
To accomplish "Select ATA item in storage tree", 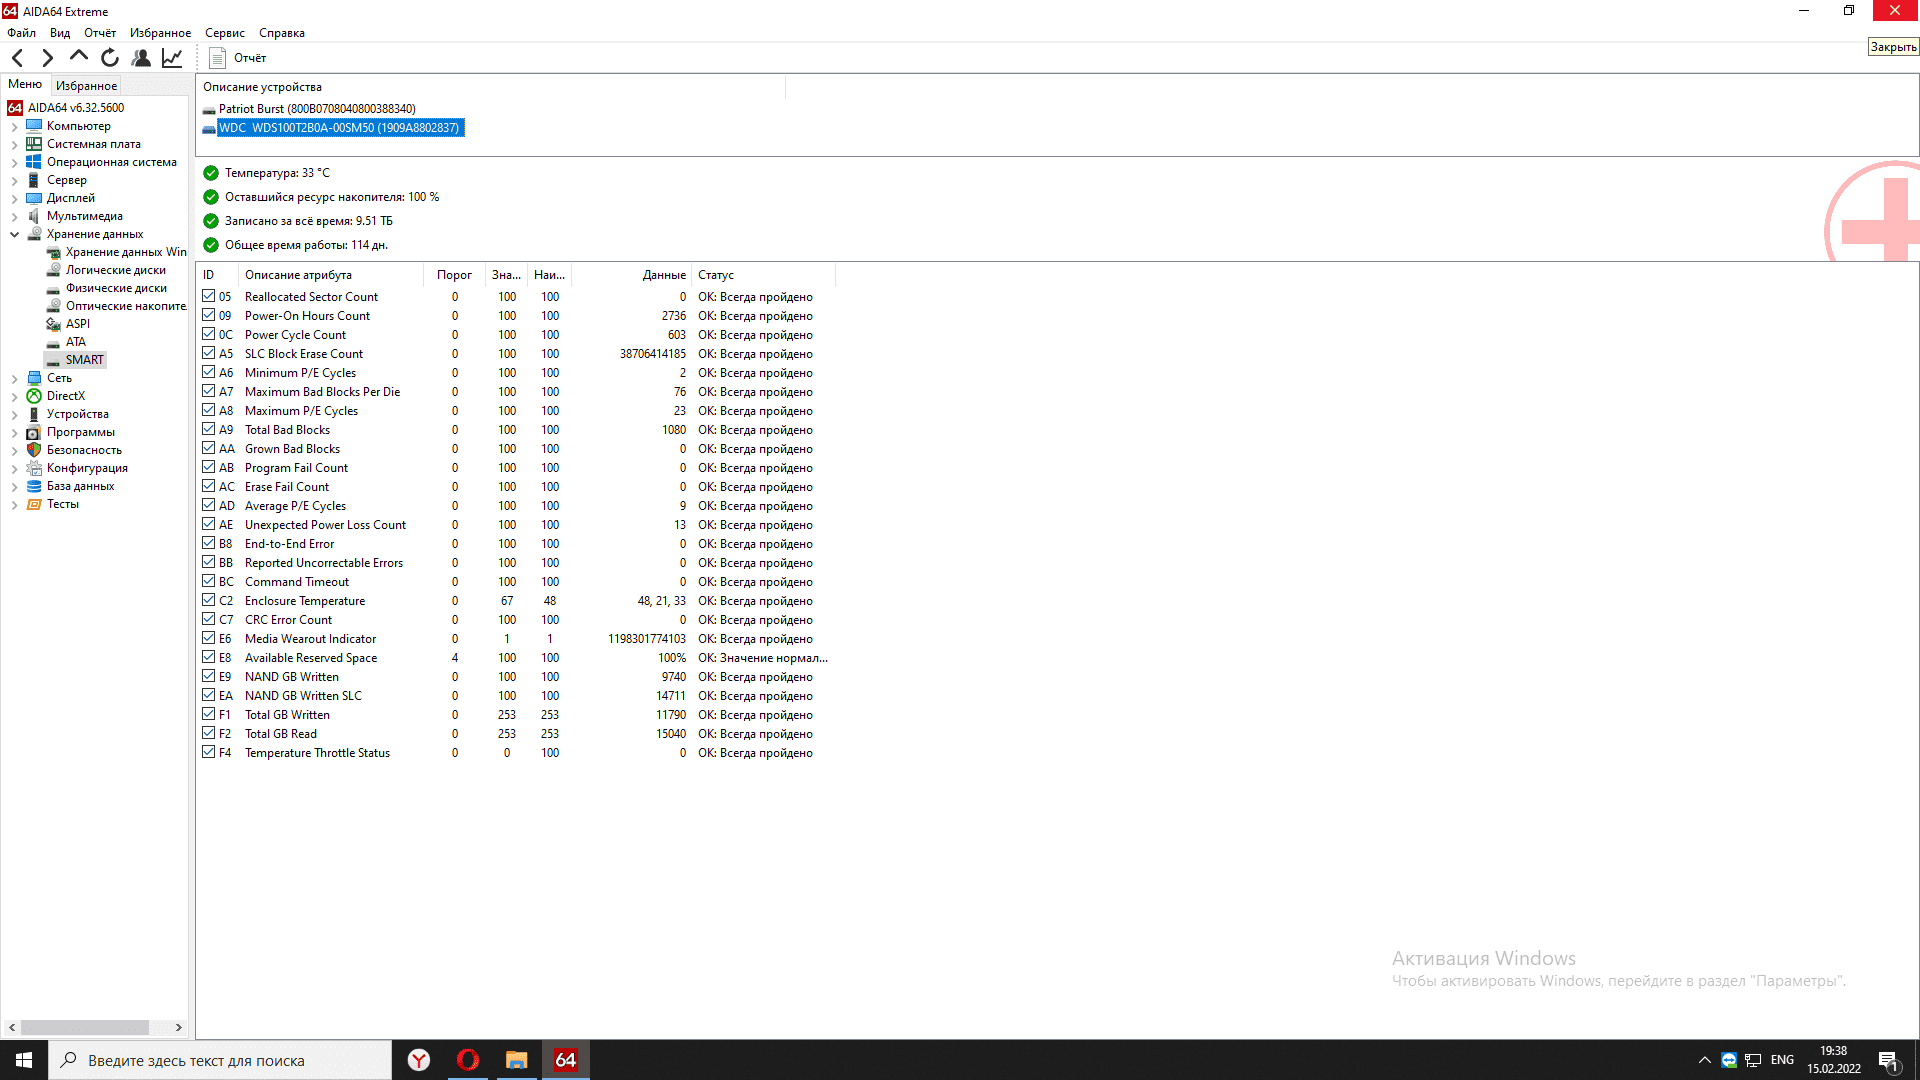I will (75, 342).
